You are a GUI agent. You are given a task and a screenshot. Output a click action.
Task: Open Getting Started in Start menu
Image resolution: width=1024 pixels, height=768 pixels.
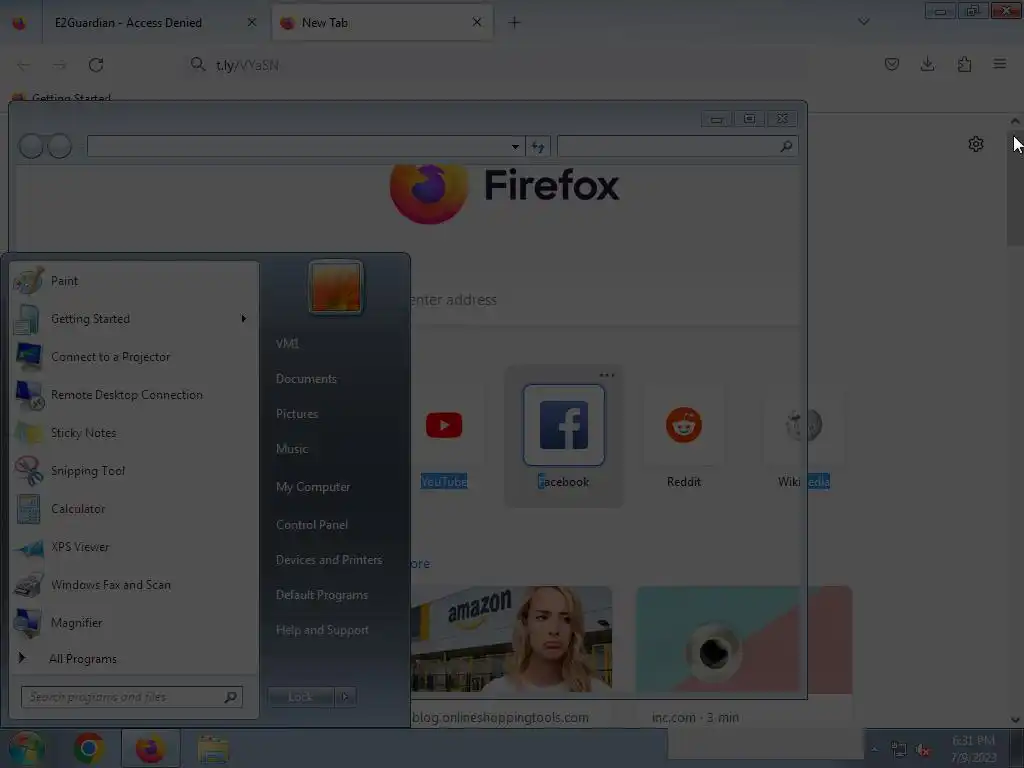[x=134, y=319]
